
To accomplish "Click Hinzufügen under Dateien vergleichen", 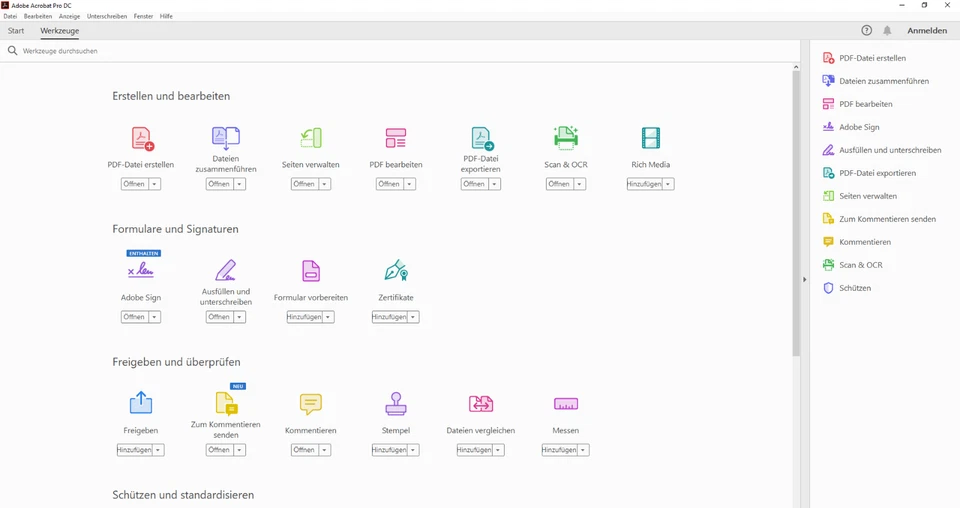I will coord(474,450).
